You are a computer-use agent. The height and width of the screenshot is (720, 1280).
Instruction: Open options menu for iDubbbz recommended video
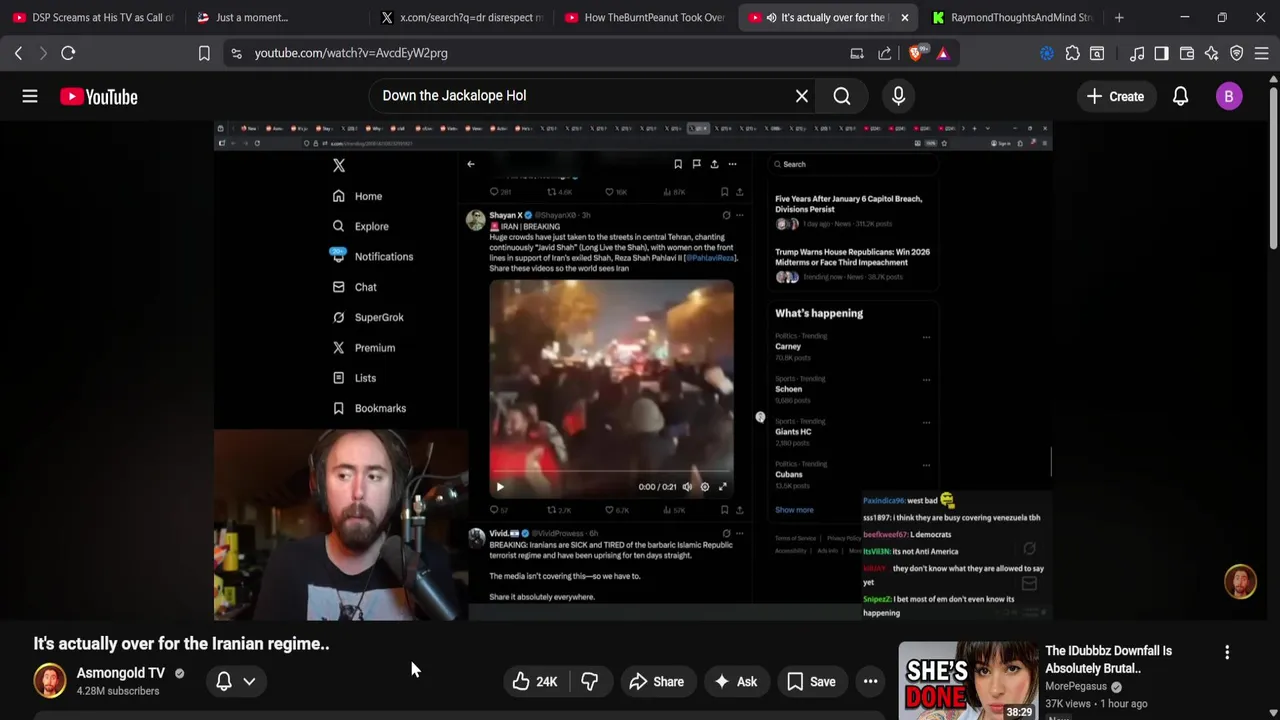(1227, 652)
